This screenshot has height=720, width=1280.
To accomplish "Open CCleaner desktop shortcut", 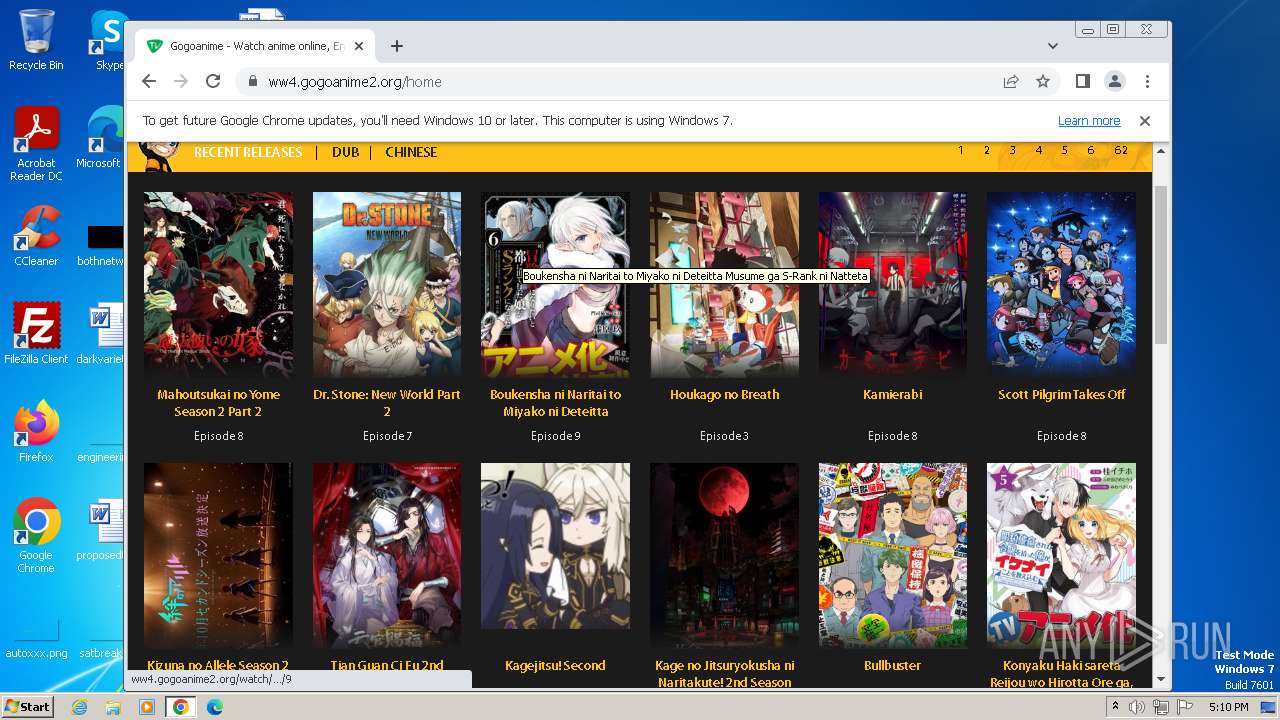I will coord(36,236).
